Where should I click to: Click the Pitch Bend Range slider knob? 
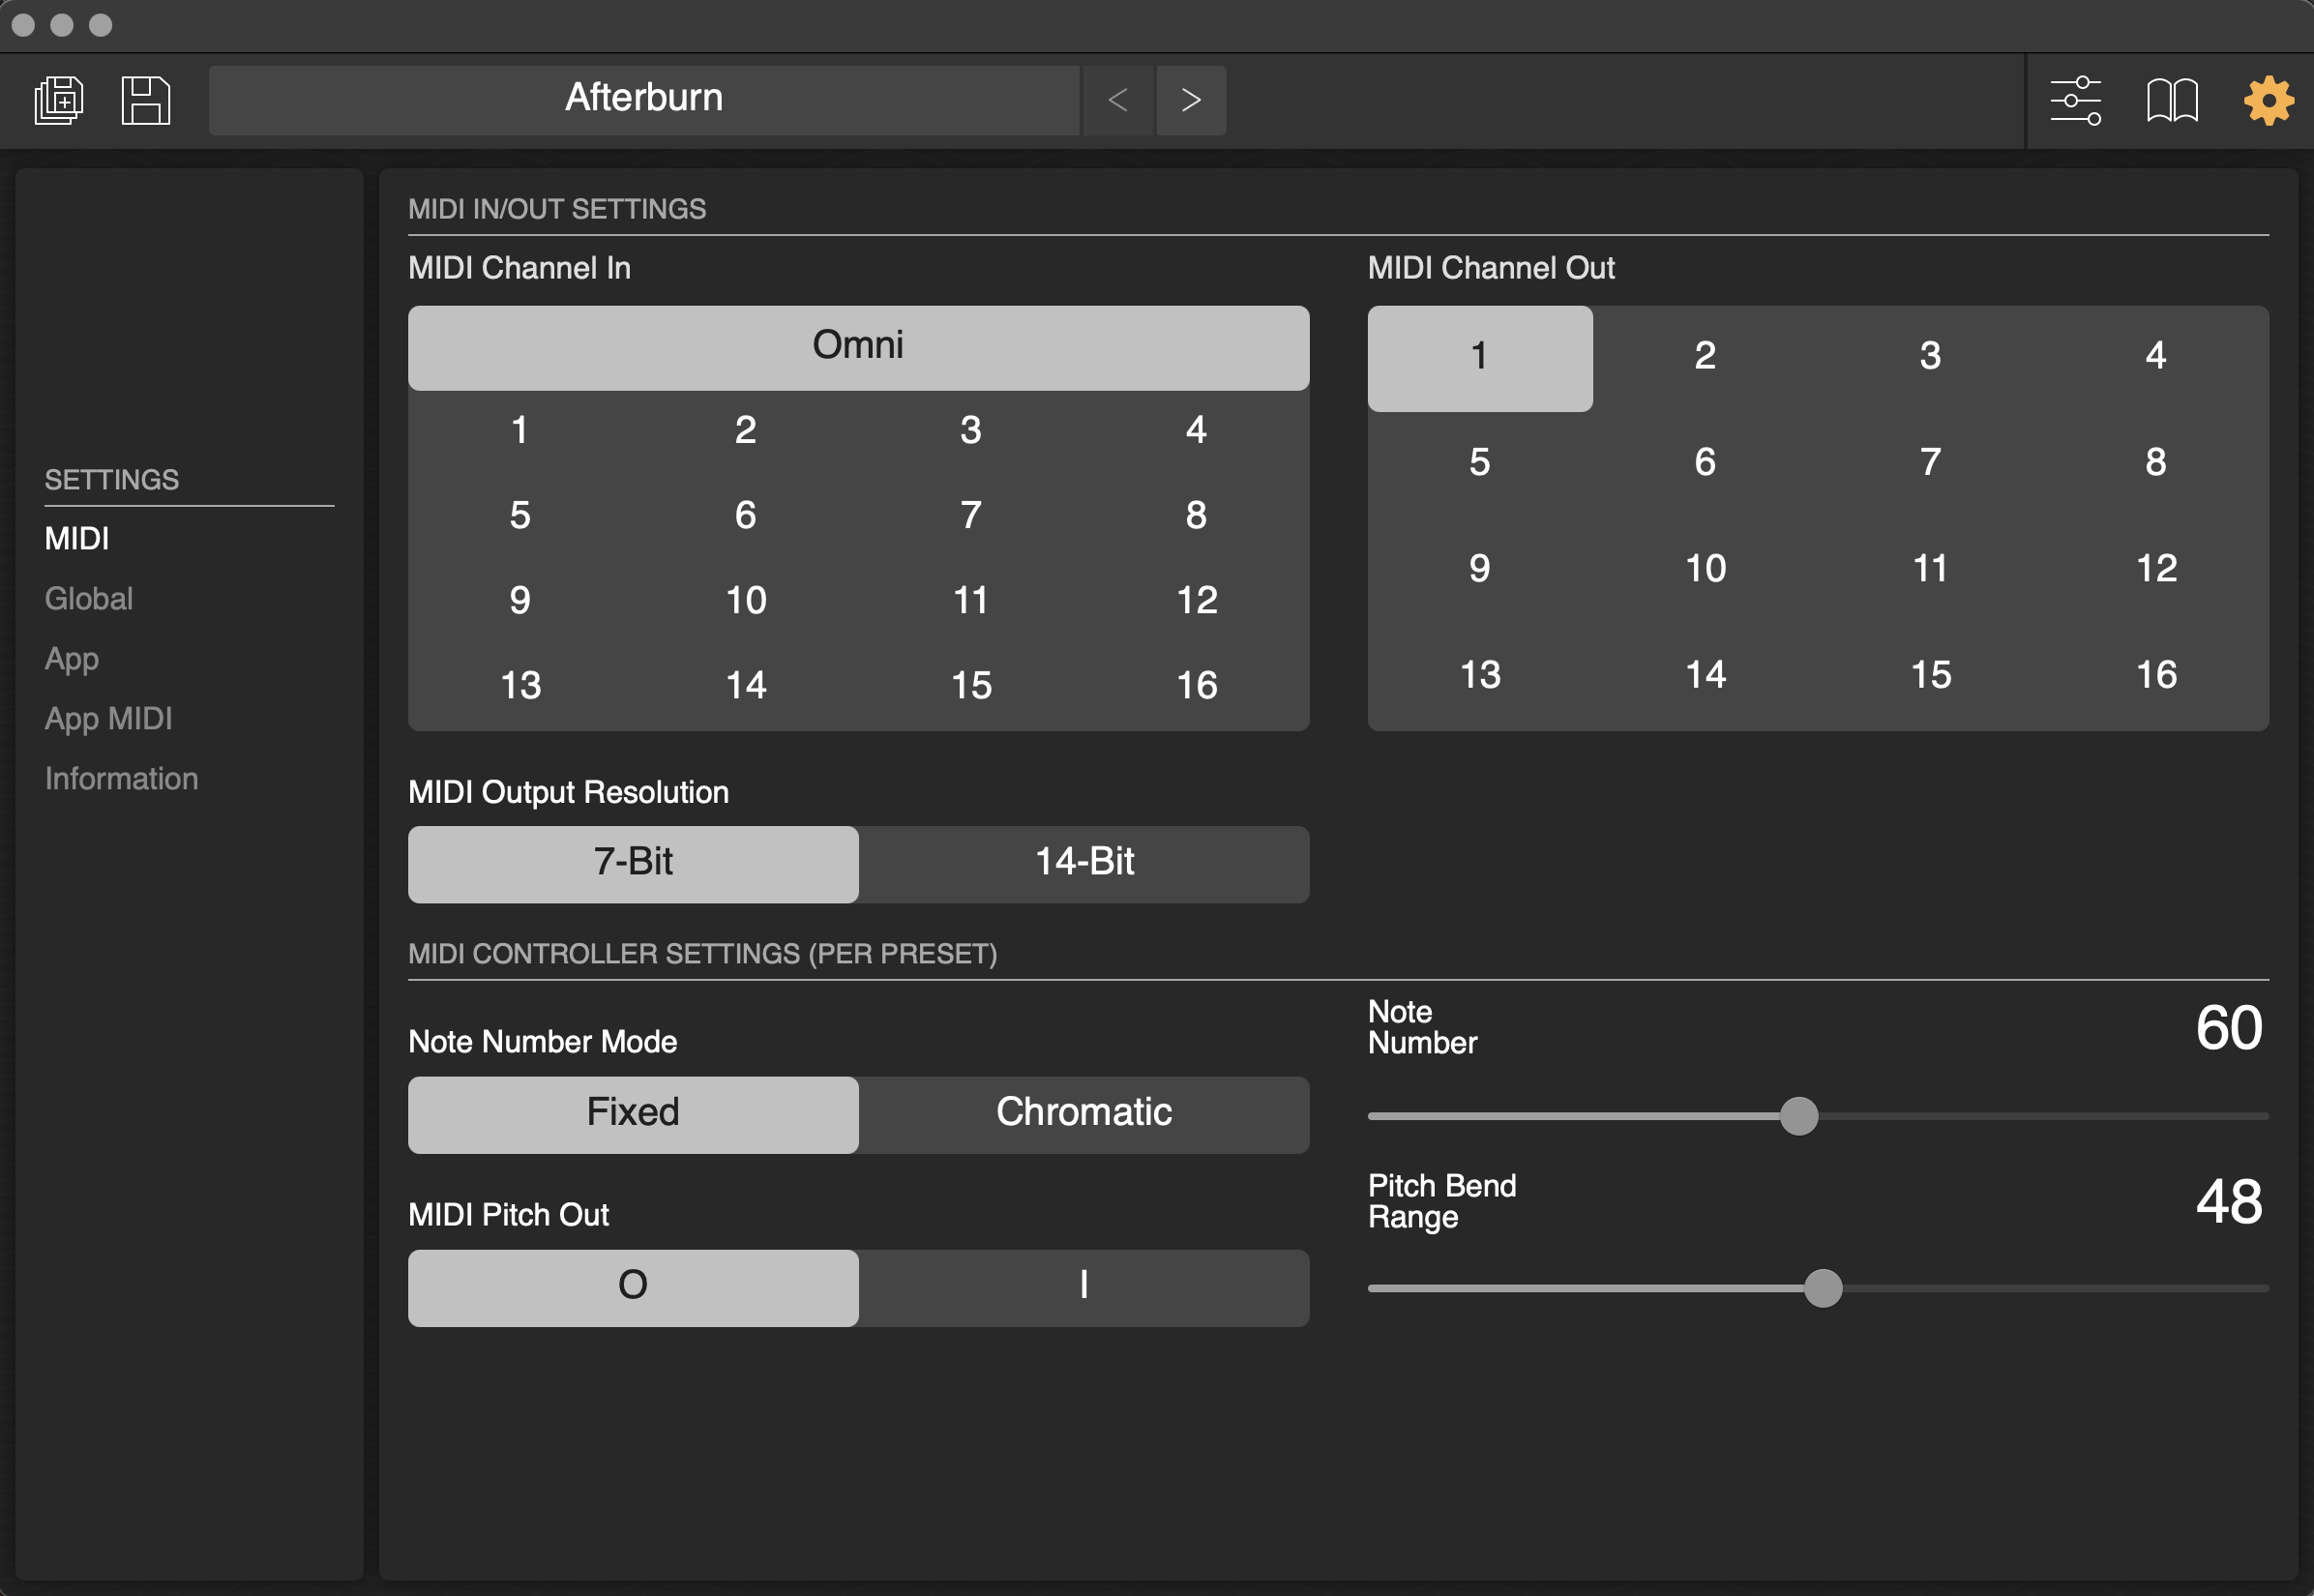pyautogui.click(x=1822, y=1288)
